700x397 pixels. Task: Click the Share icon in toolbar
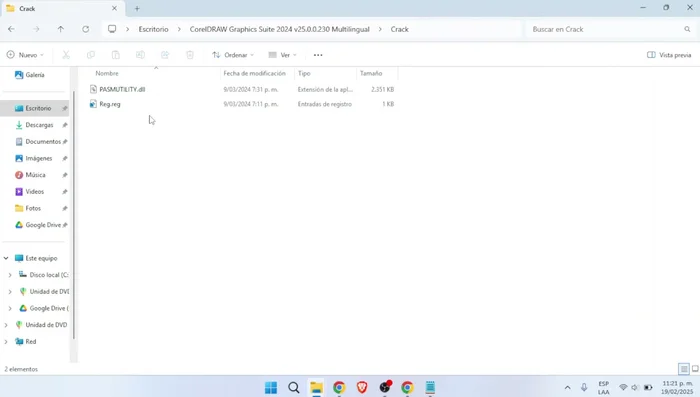[165, 55]
